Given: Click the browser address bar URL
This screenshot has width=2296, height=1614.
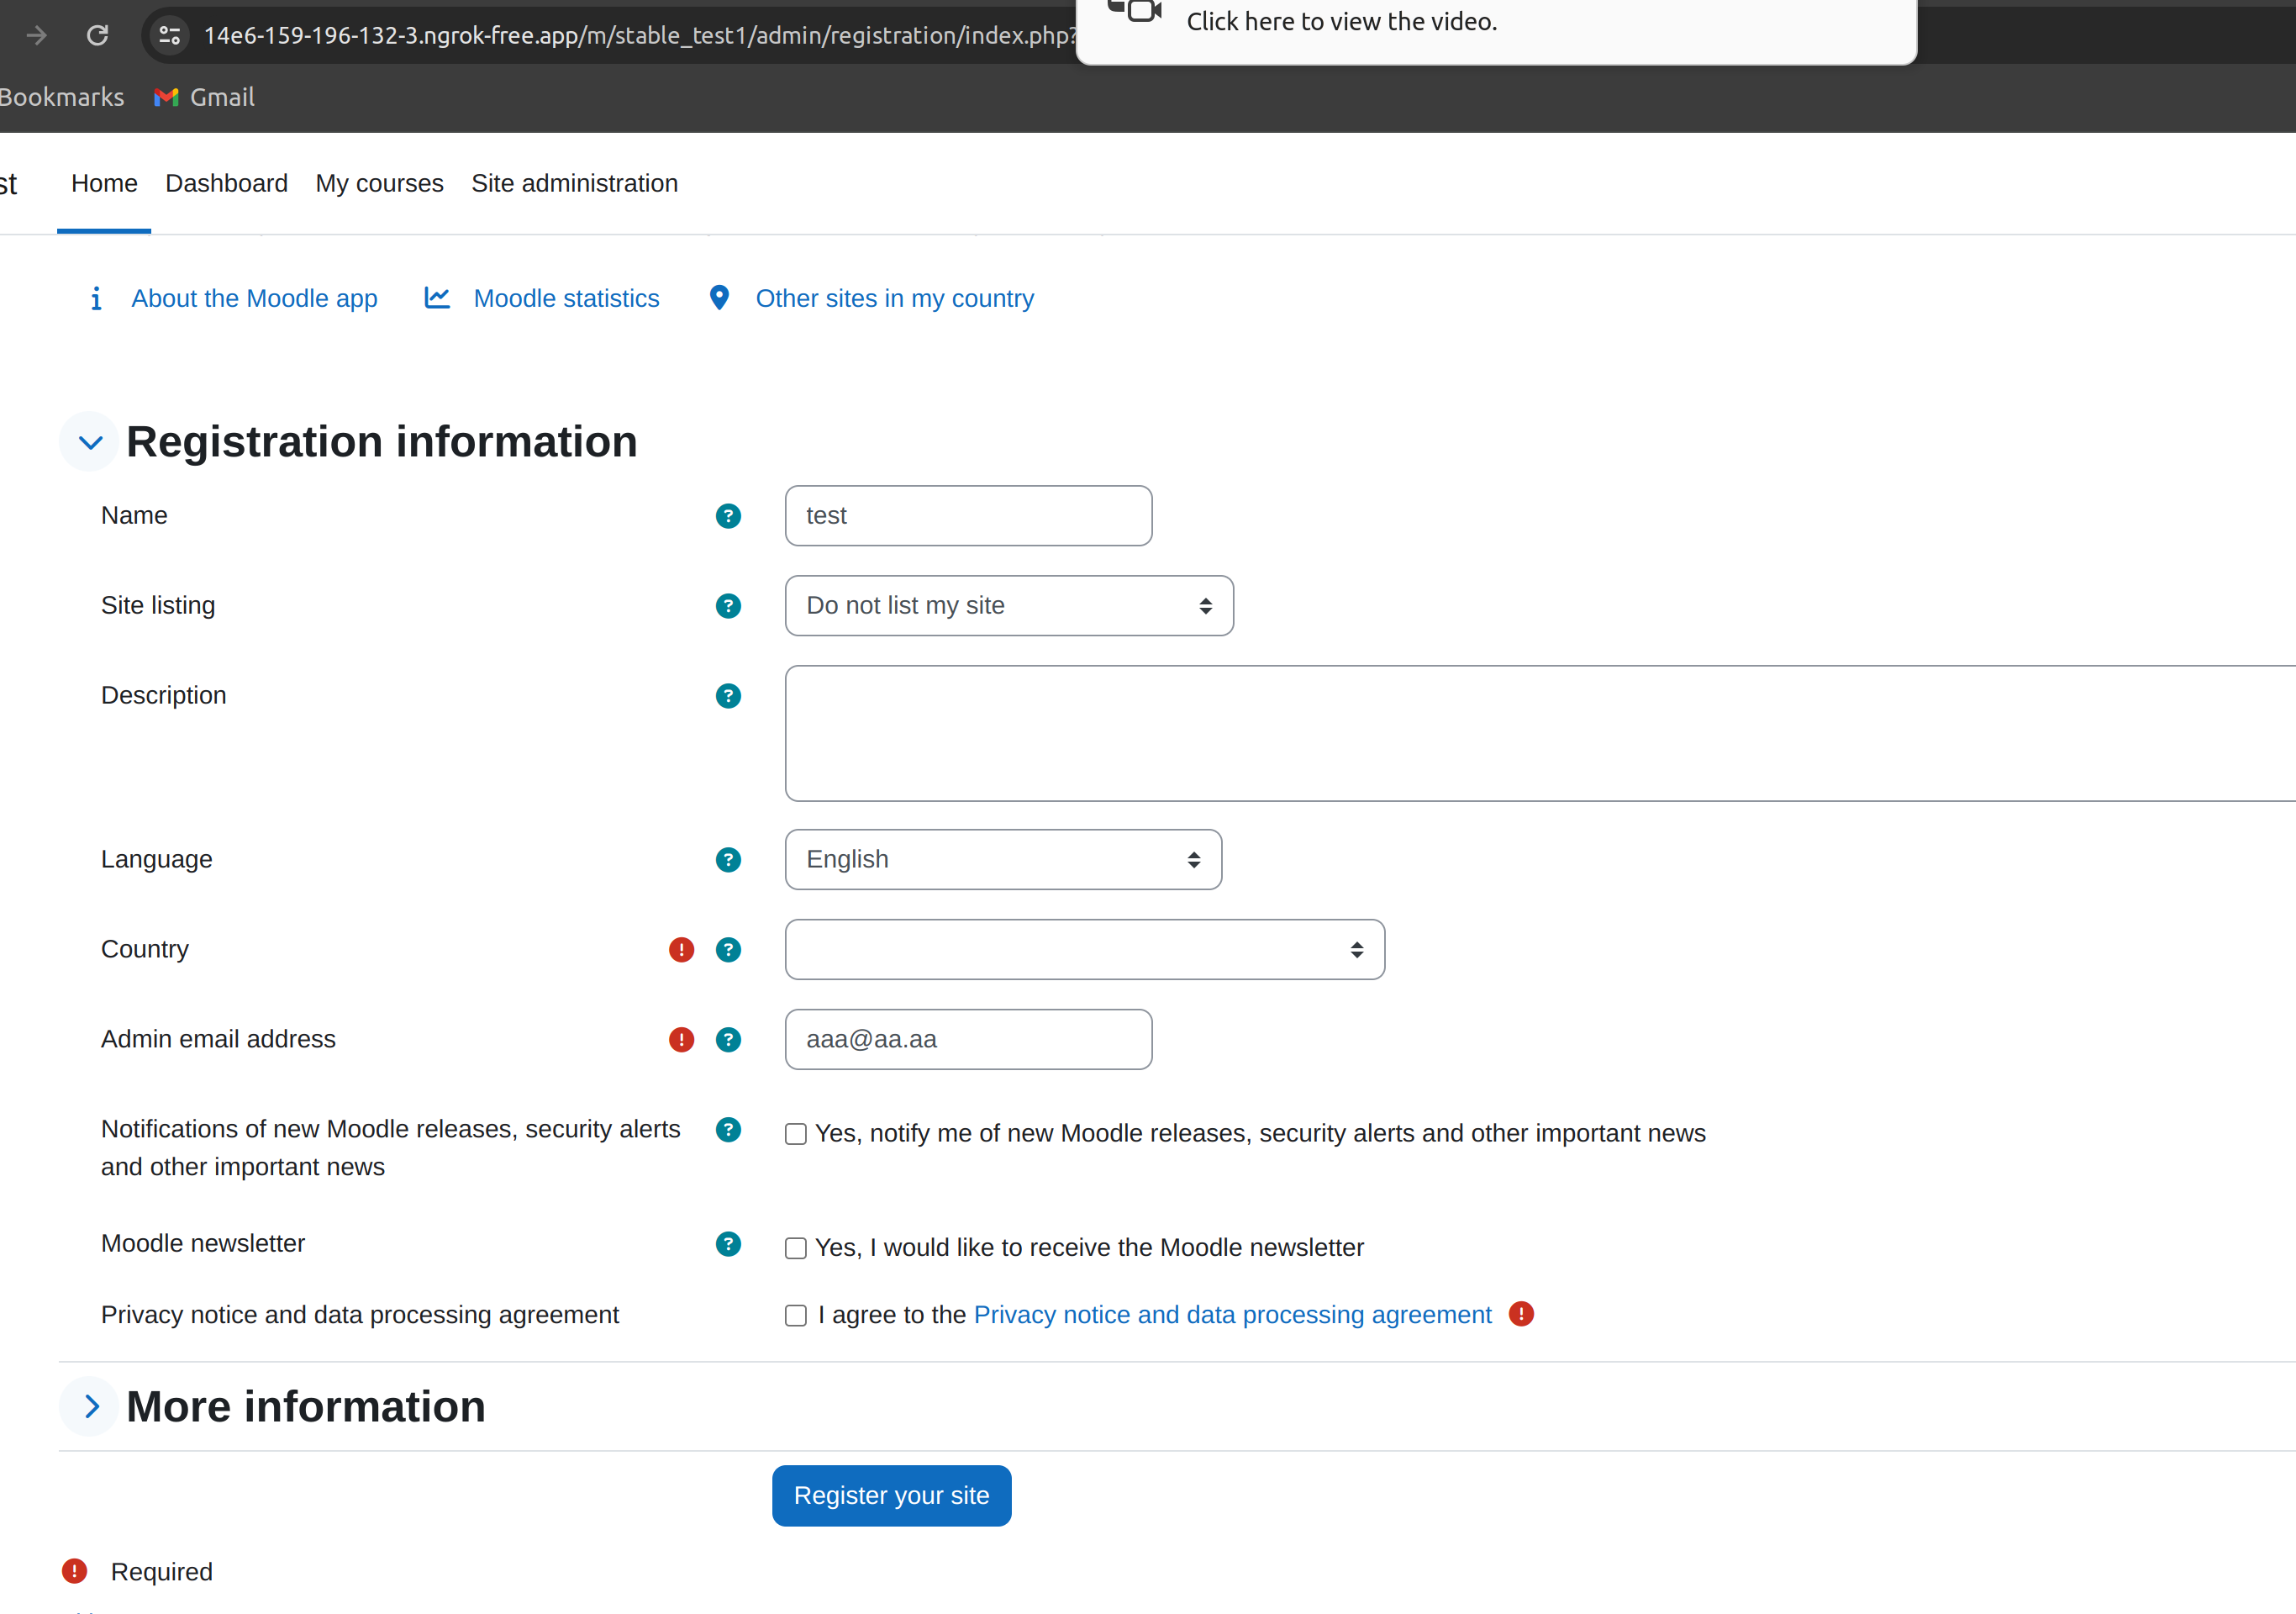Looking at the screenshot, I should [640, 36].
